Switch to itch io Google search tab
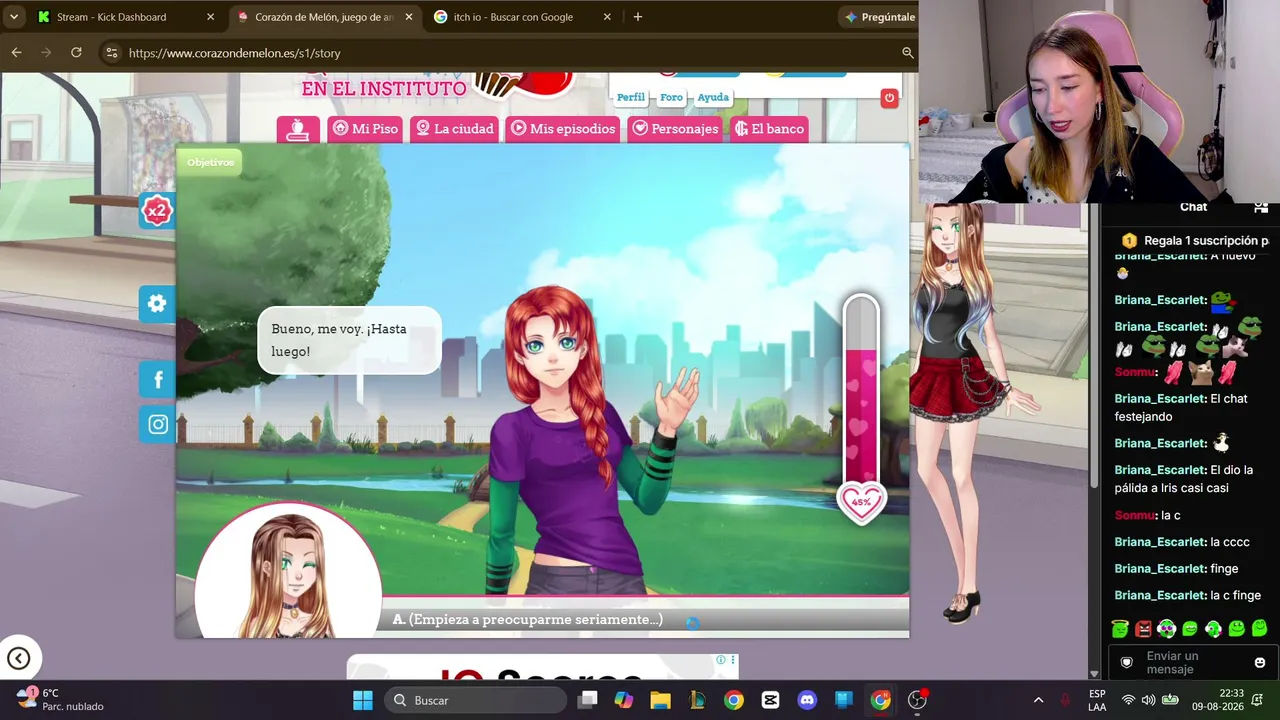Image resolution: width=1280 pixels, height=720 pixels. (x=522, y=17)
